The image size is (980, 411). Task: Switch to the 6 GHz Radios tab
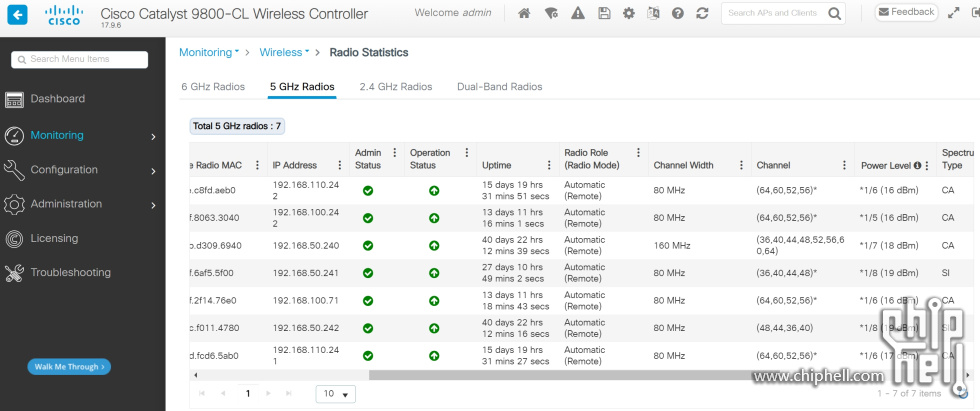pyautogui.click(x=213, y=87)
